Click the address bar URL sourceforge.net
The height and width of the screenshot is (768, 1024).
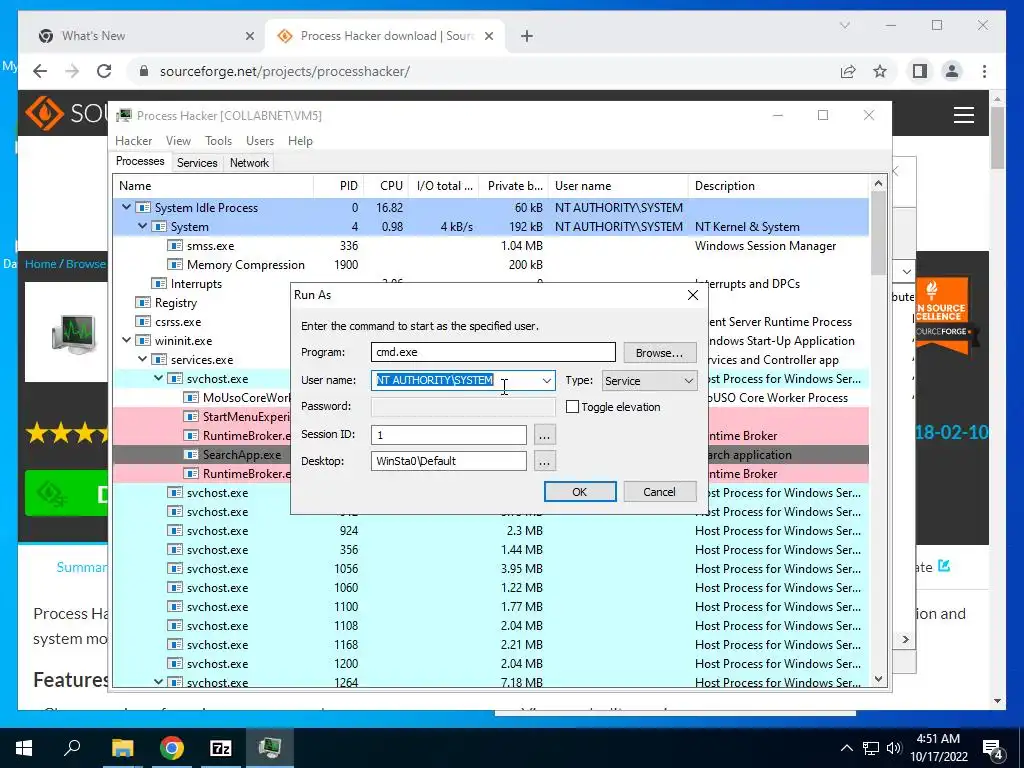(x=285, y=71)
